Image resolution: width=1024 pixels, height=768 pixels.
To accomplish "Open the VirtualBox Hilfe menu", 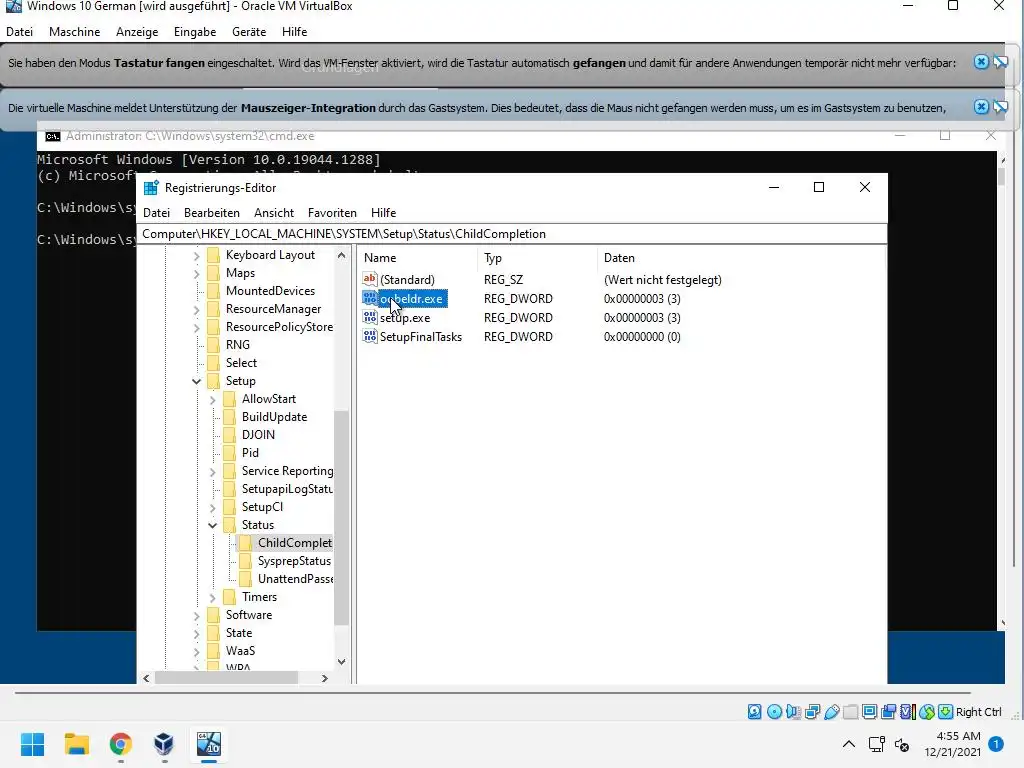I will click(x=295, y=31).
